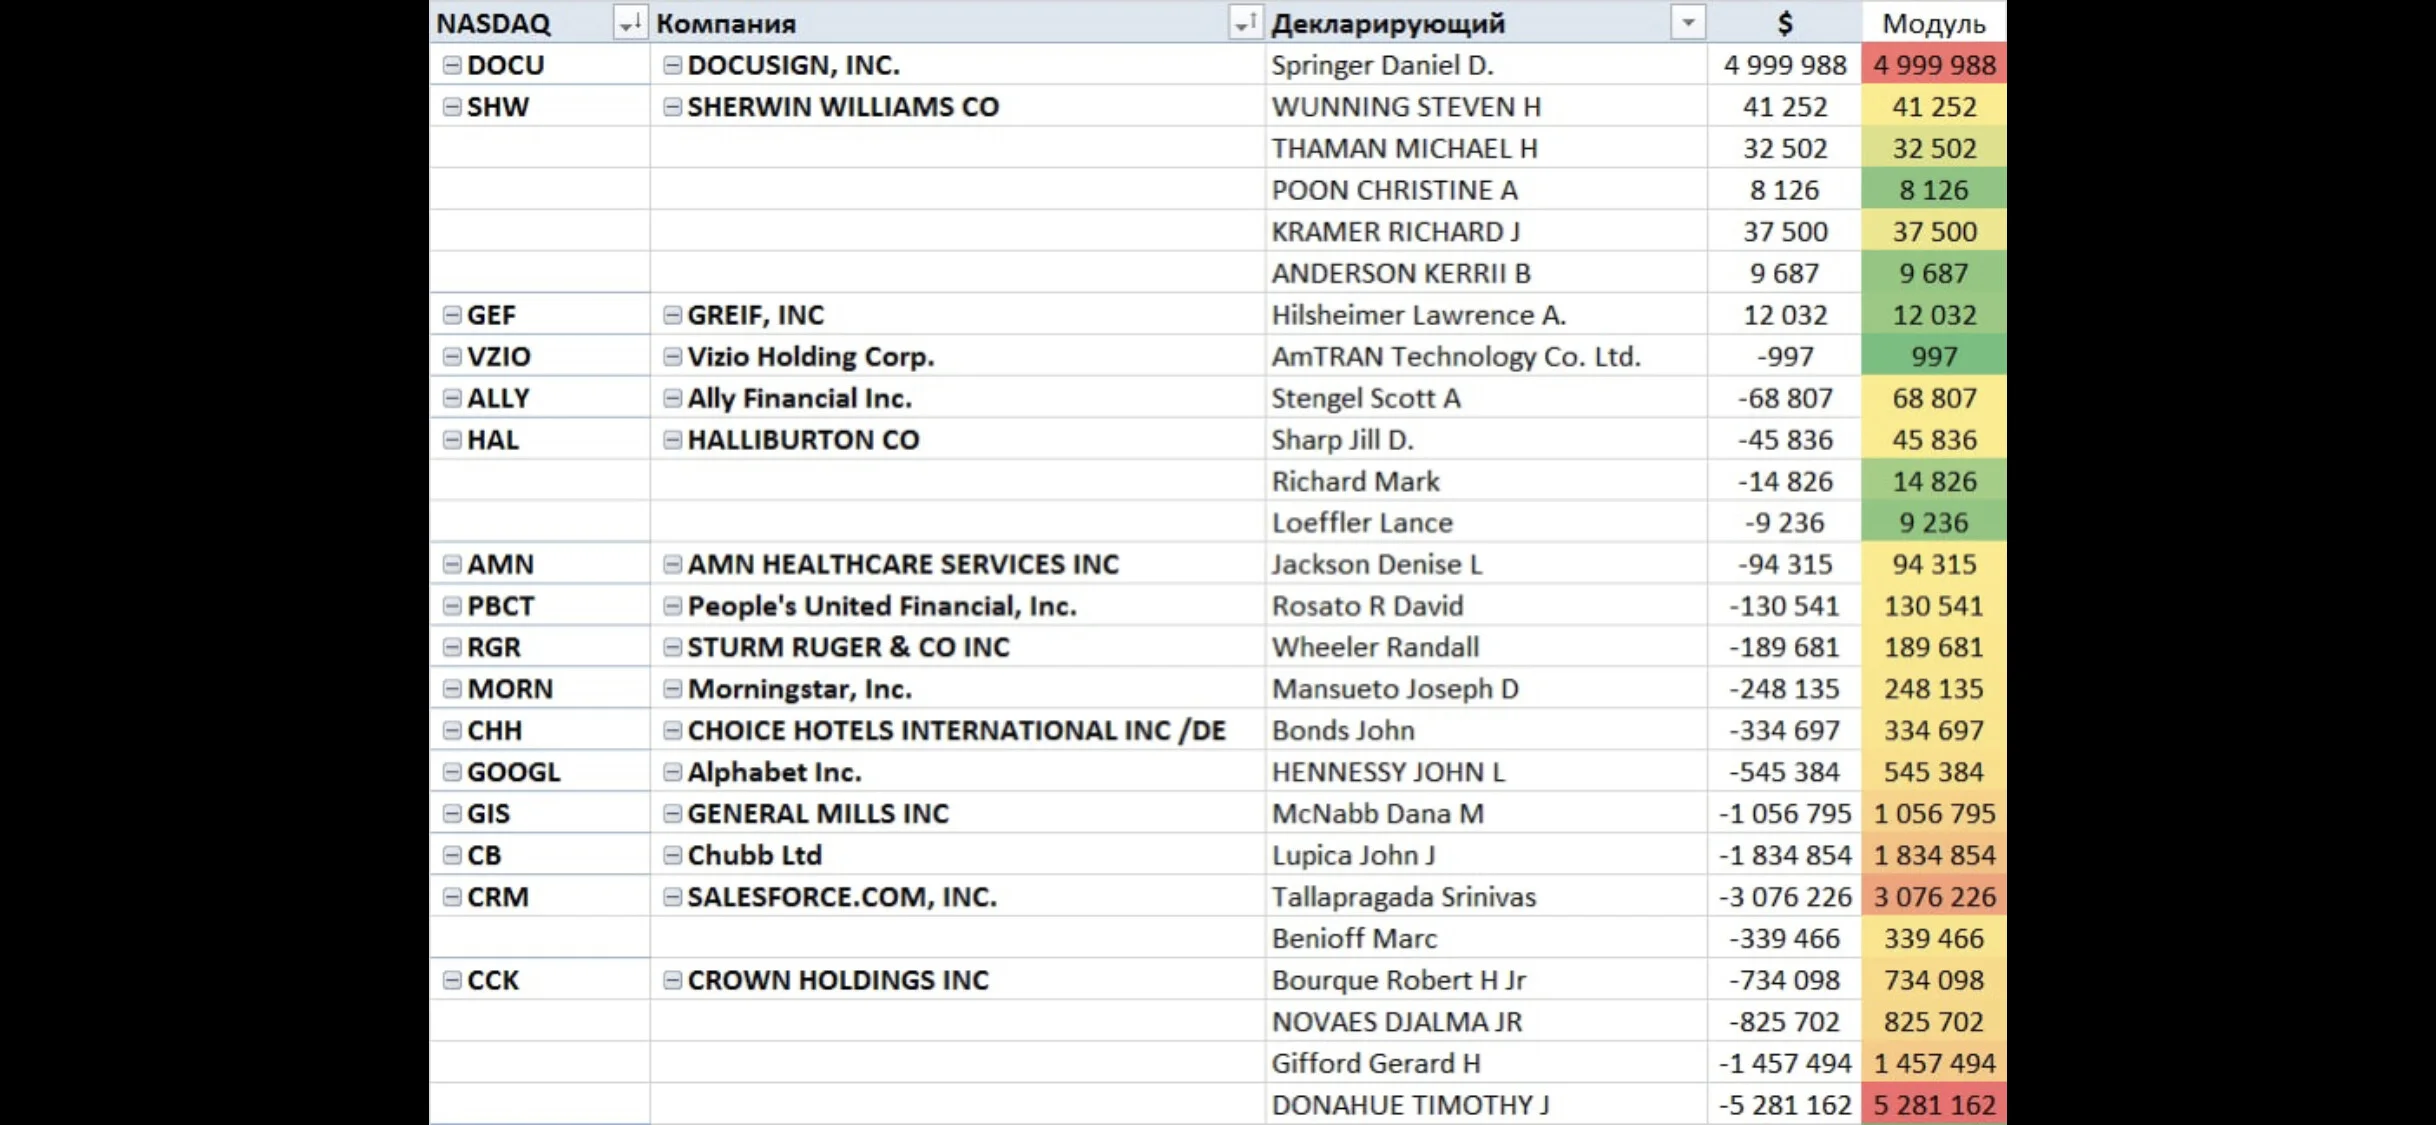Collapse the GIS ticker group

pyautogui.click(x=452, y=814)
